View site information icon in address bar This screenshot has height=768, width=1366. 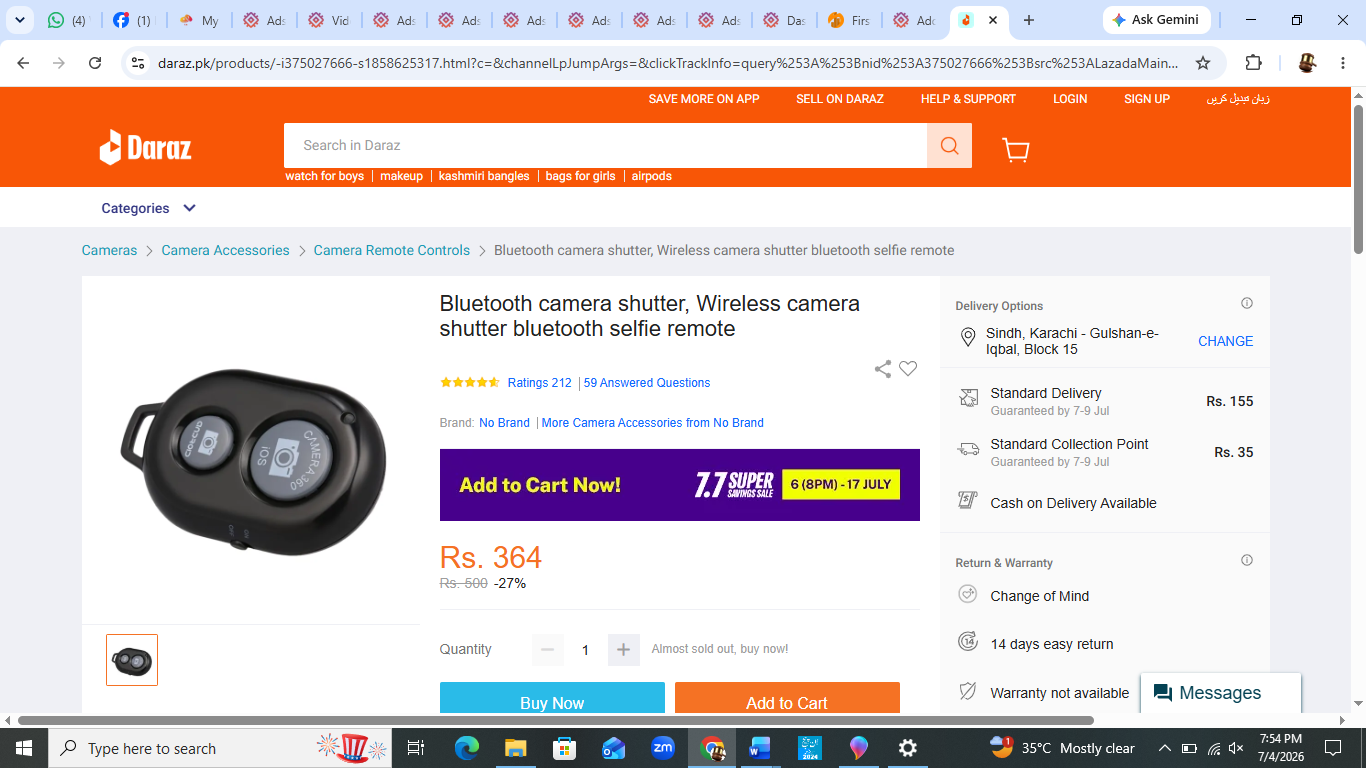(139, 63)
